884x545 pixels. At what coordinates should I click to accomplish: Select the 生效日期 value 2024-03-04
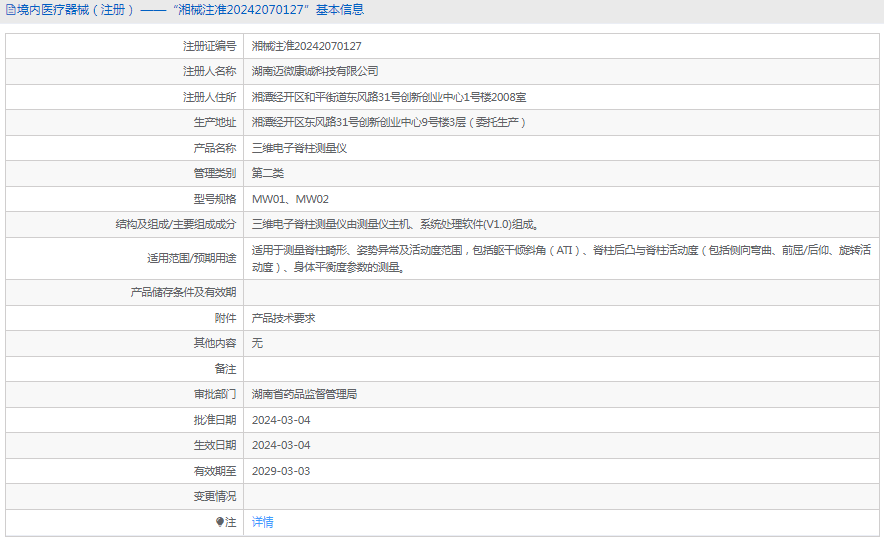tap(281, 445)
